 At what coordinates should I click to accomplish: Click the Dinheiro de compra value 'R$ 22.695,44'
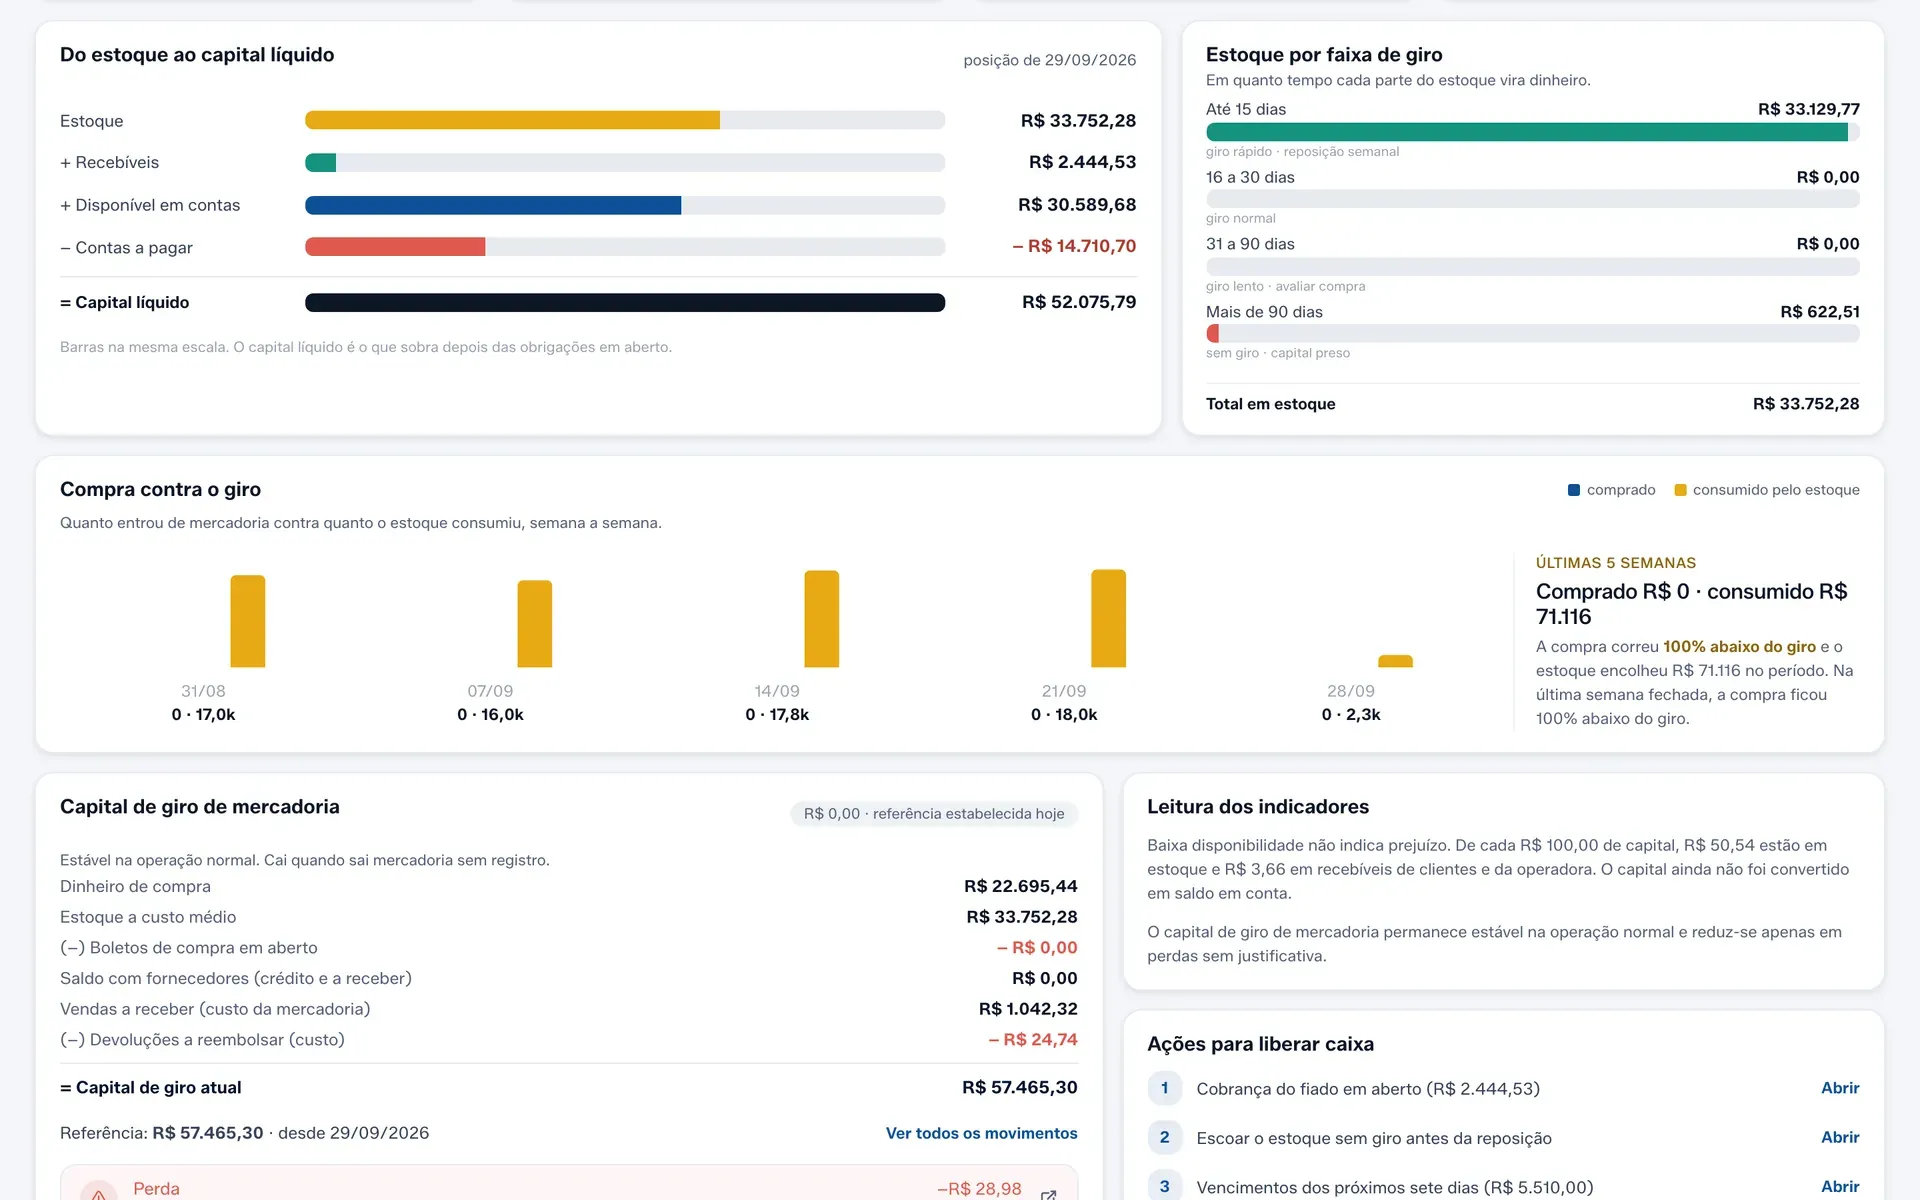pyautogui.click(x=1021, y=886)
